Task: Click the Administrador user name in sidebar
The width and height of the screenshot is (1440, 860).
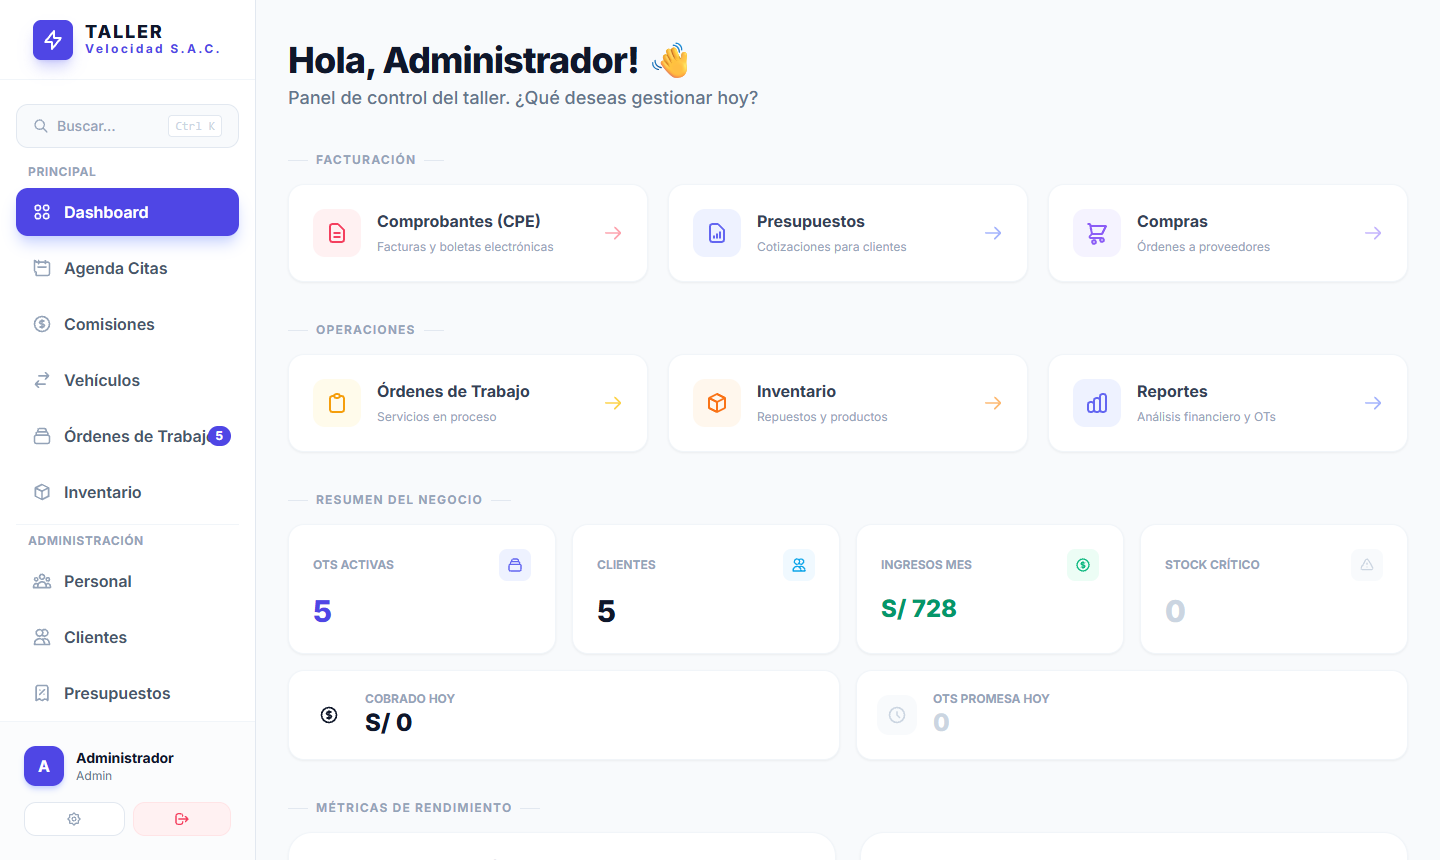Action: 125,758
